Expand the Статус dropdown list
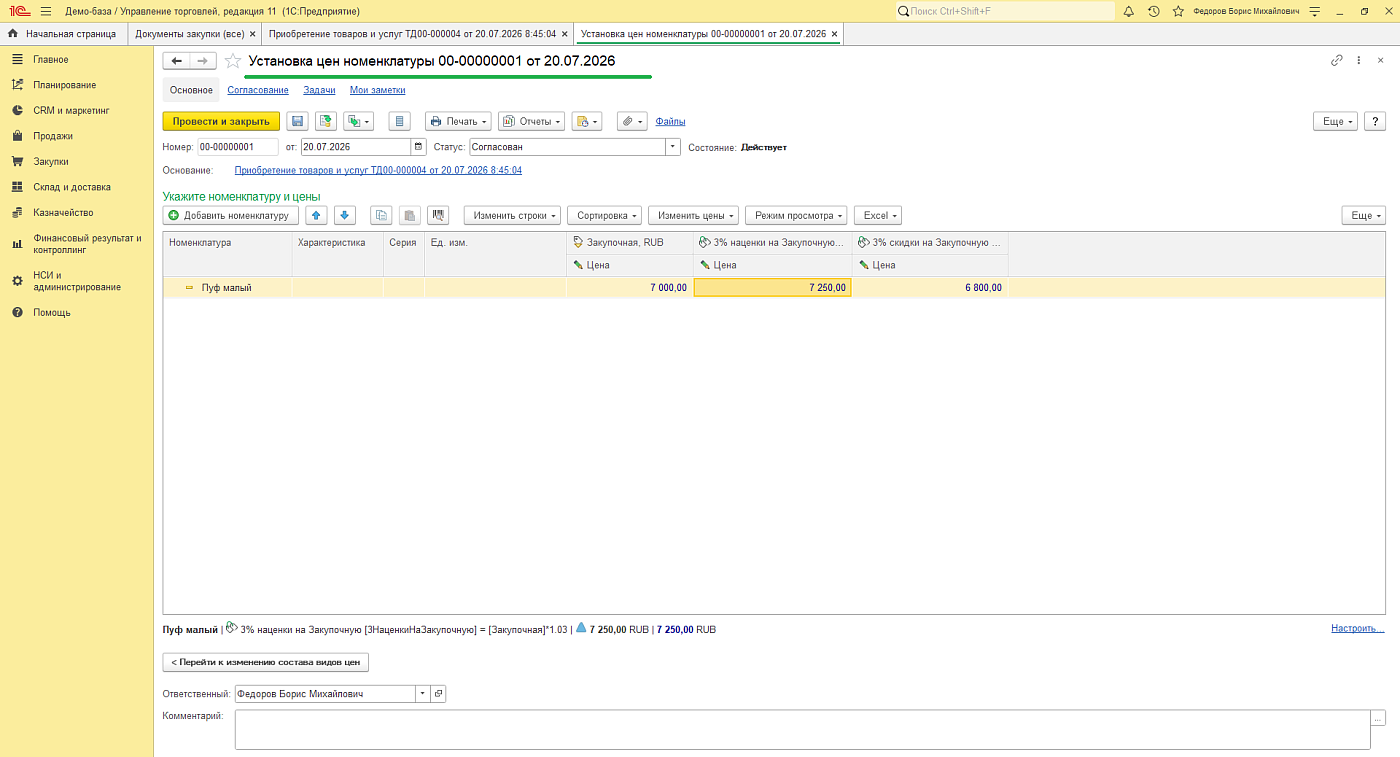 (x=673, y=147)
